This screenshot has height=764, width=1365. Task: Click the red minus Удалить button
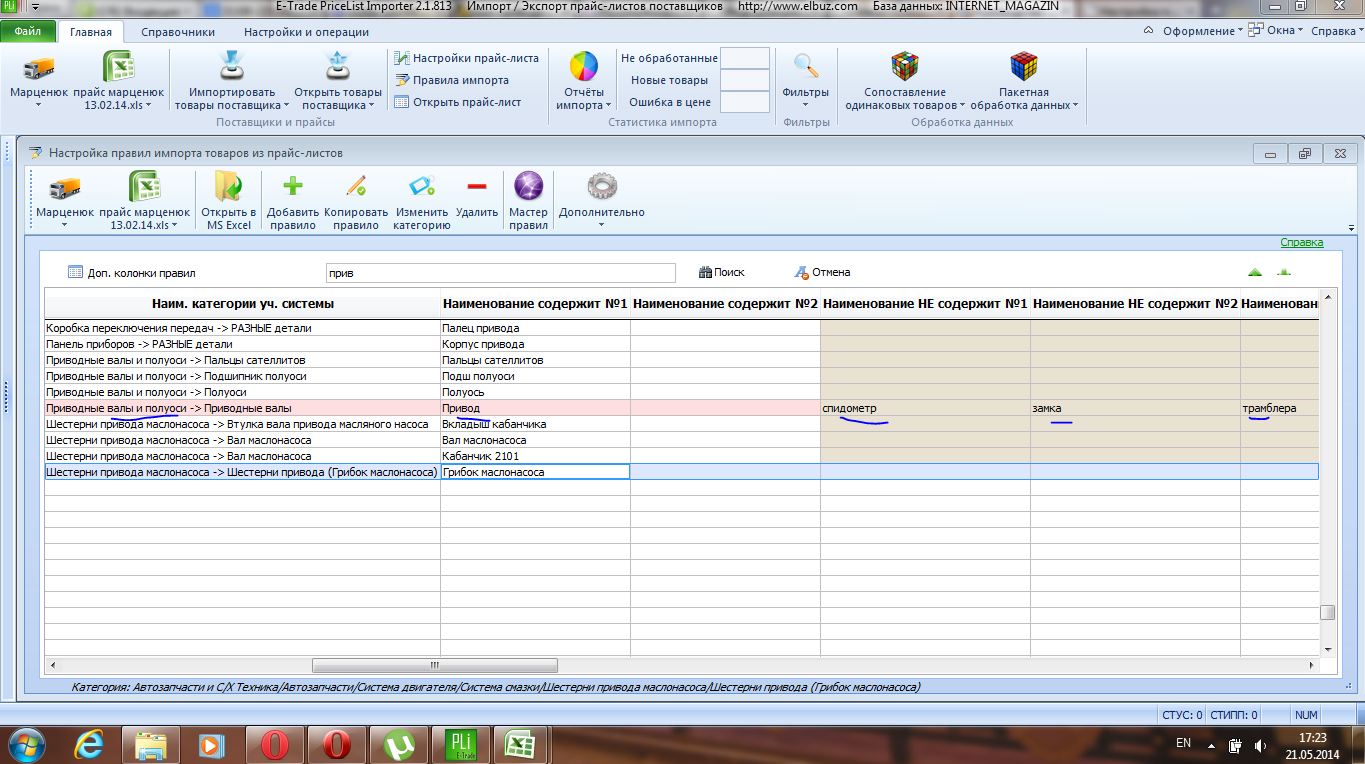477,197
